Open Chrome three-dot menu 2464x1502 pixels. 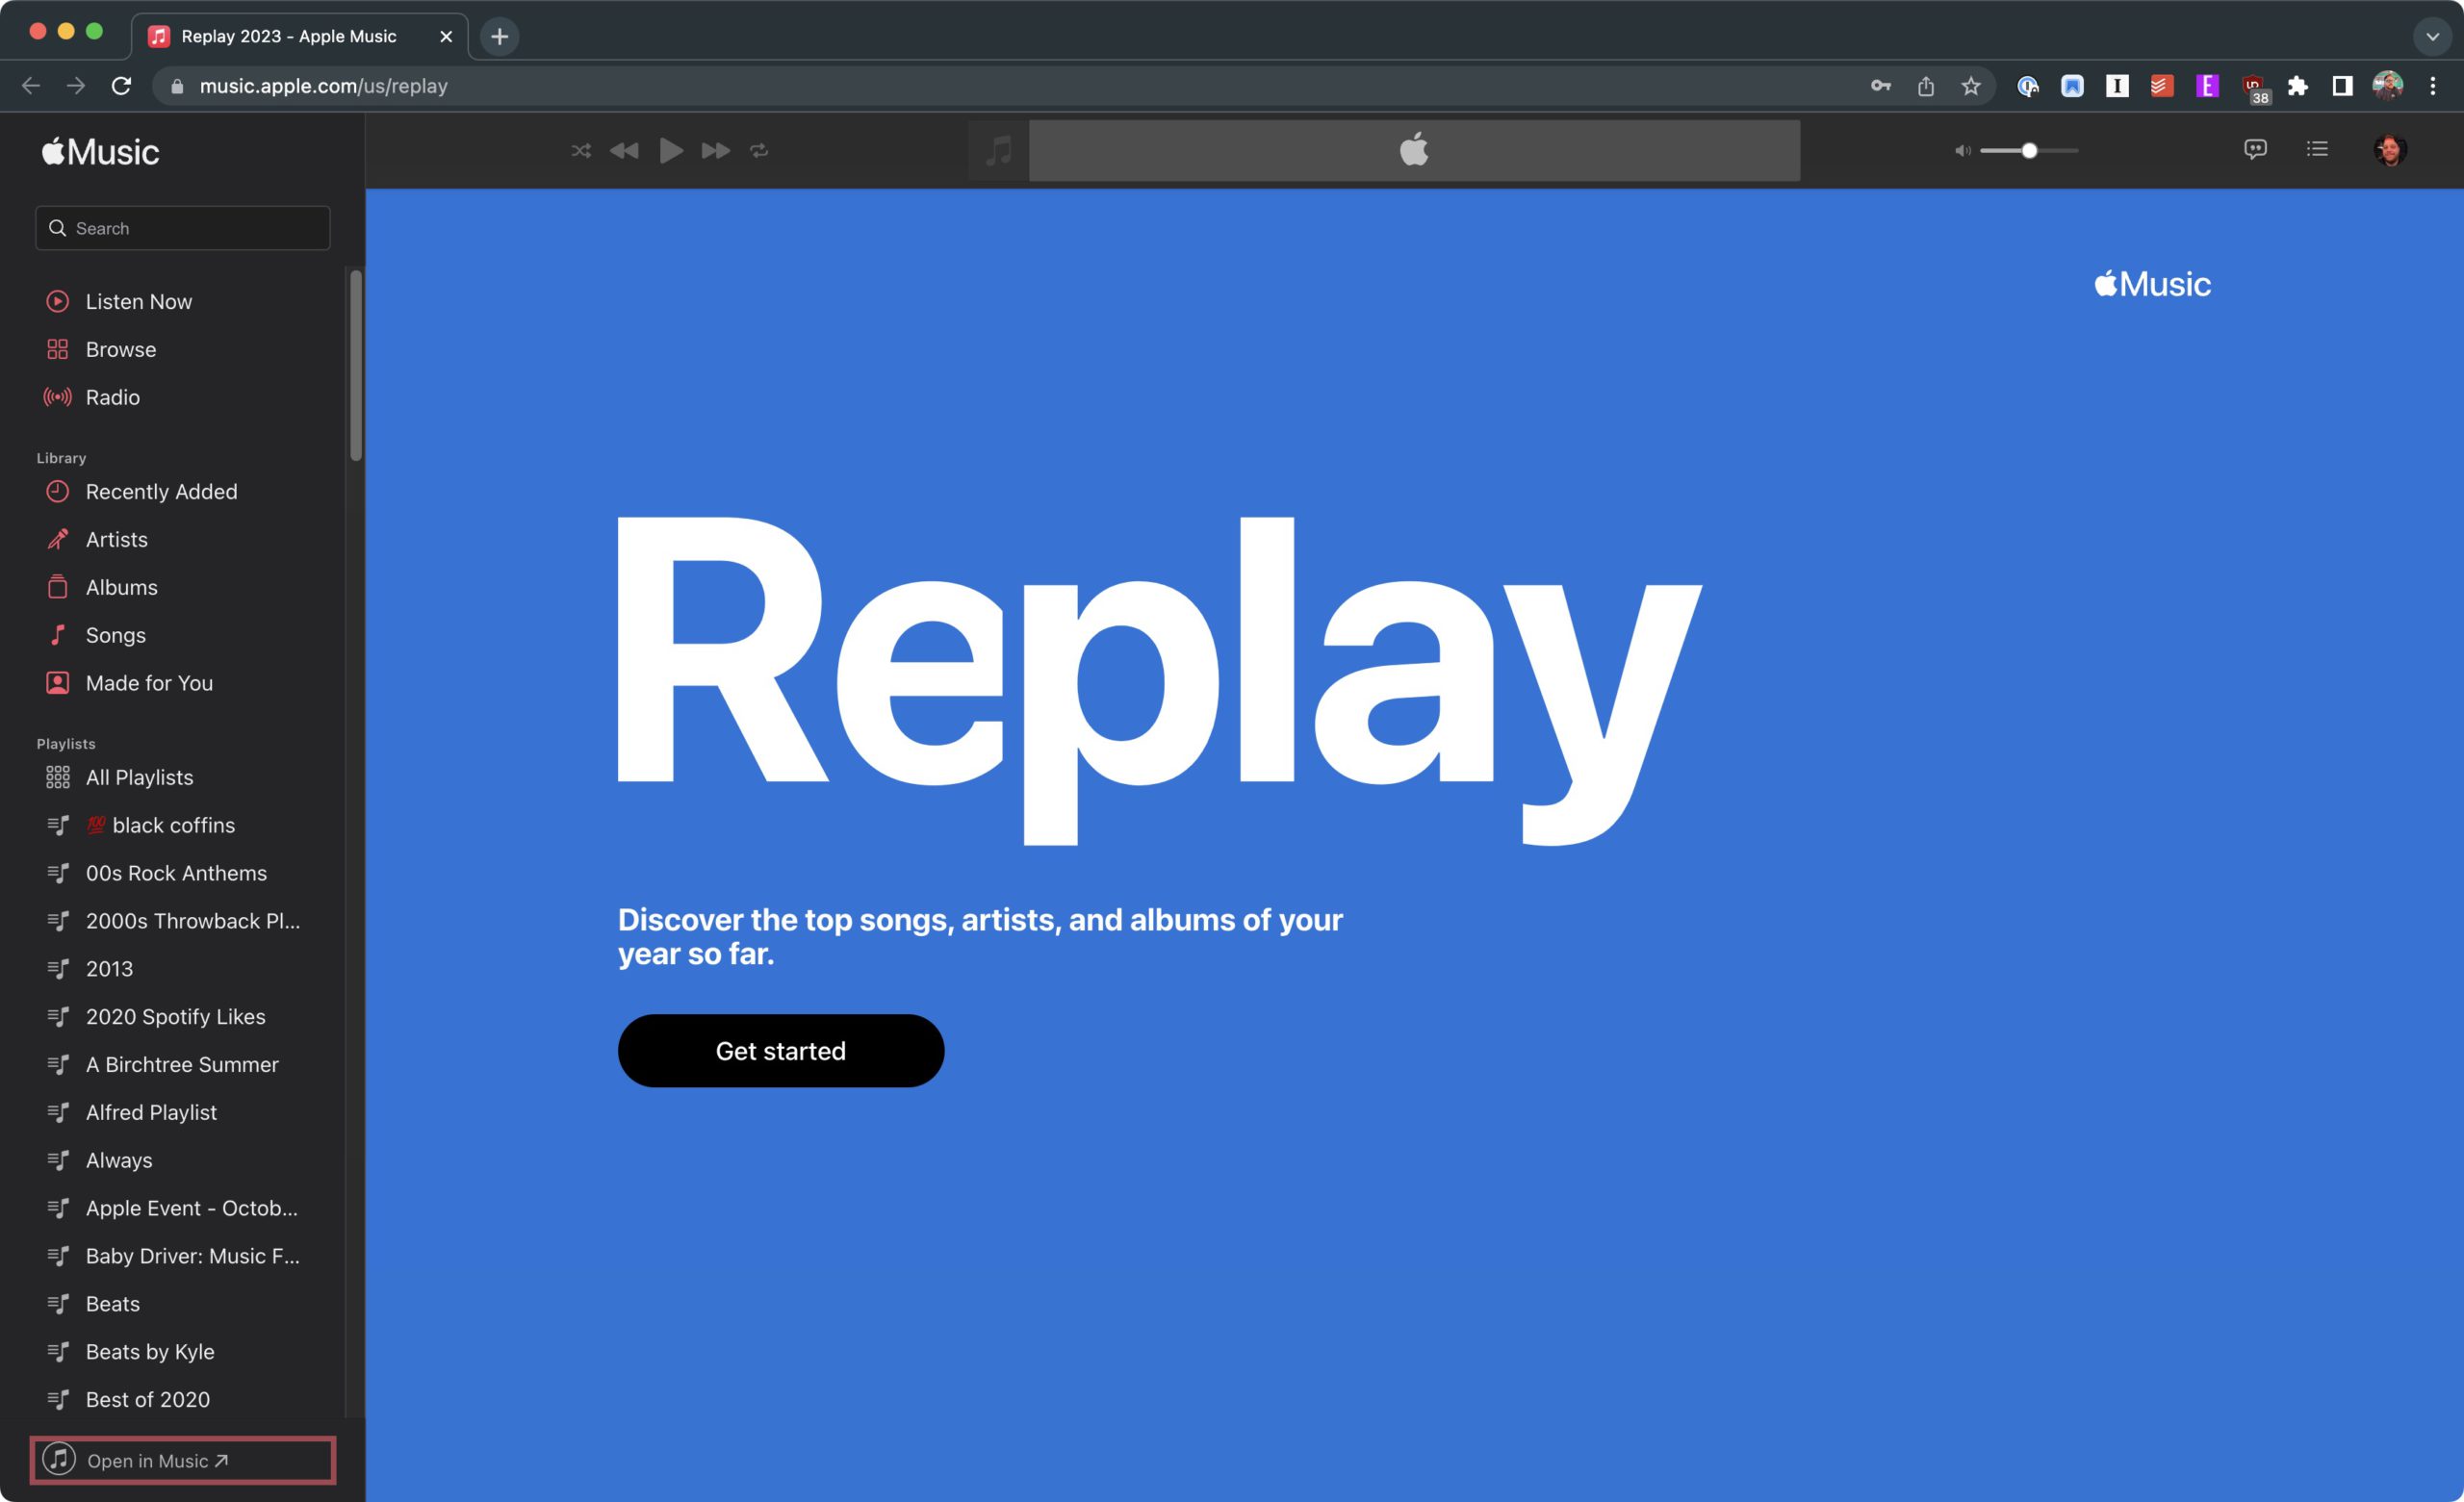coord(2434,86)
